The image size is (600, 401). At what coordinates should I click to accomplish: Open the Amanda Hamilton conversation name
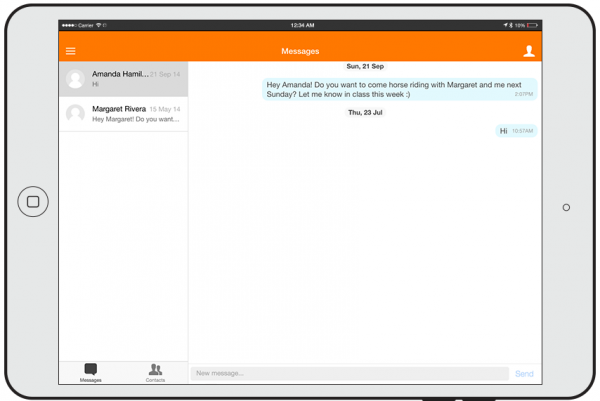(x=119, y=74)
